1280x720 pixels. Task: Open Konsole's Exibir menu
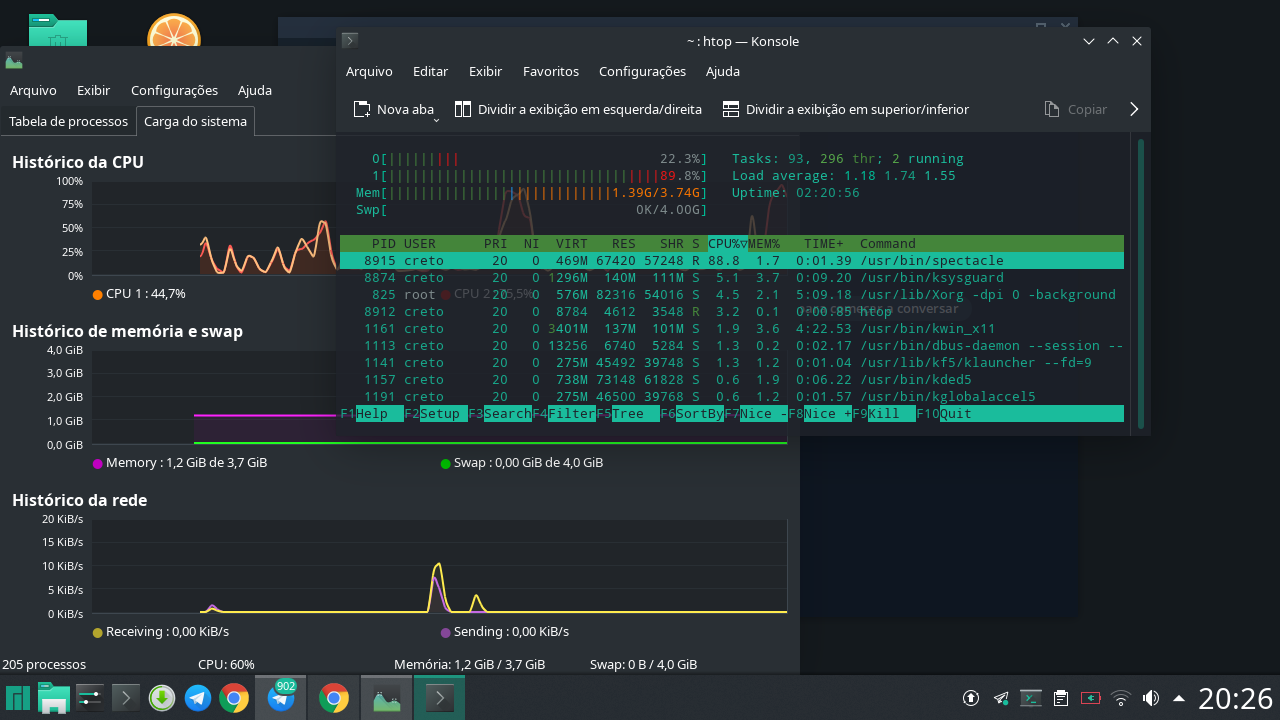(x=485, y=72)
